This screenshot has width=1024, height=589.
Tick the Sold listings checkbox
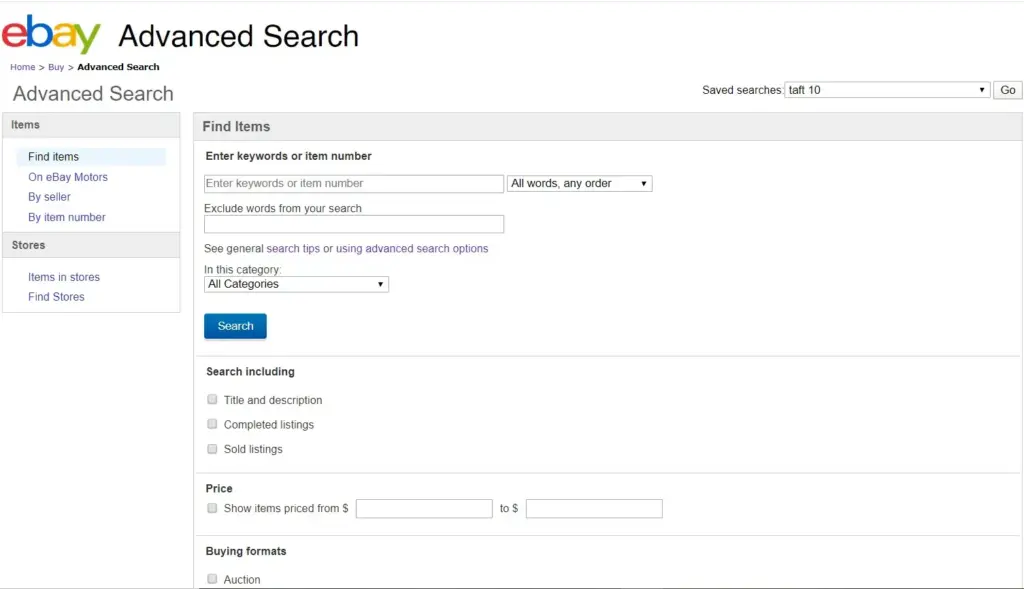212,449
